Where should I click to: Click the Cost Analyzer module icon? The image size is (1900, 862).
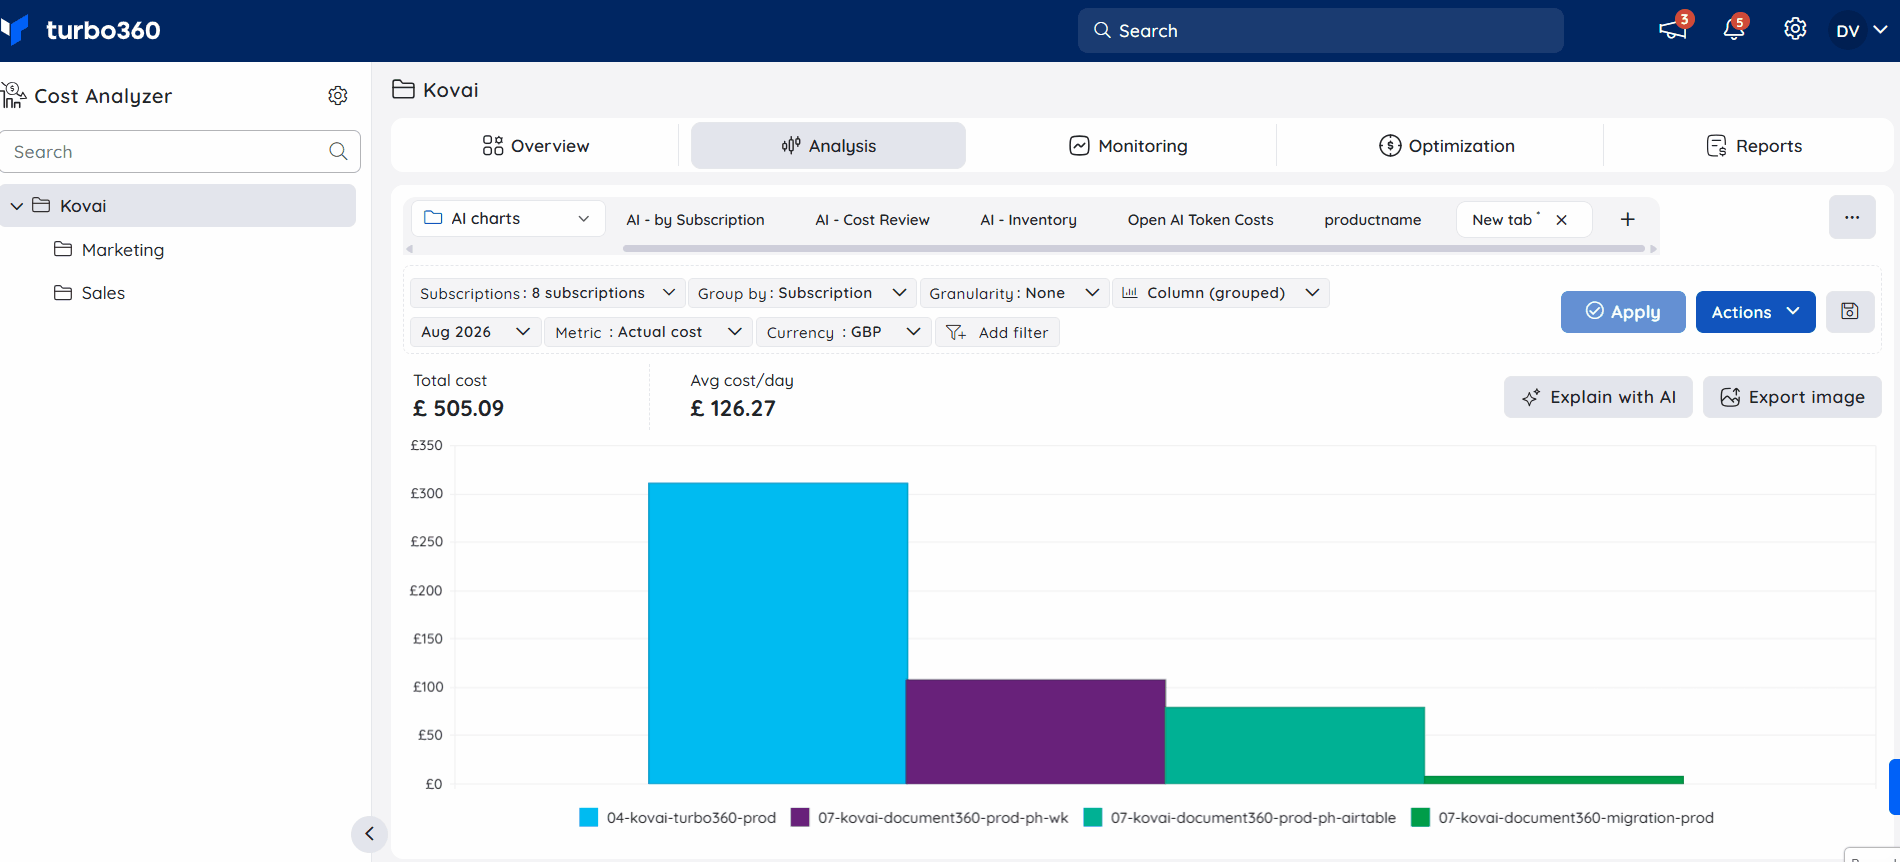click(x=13, y=95)
